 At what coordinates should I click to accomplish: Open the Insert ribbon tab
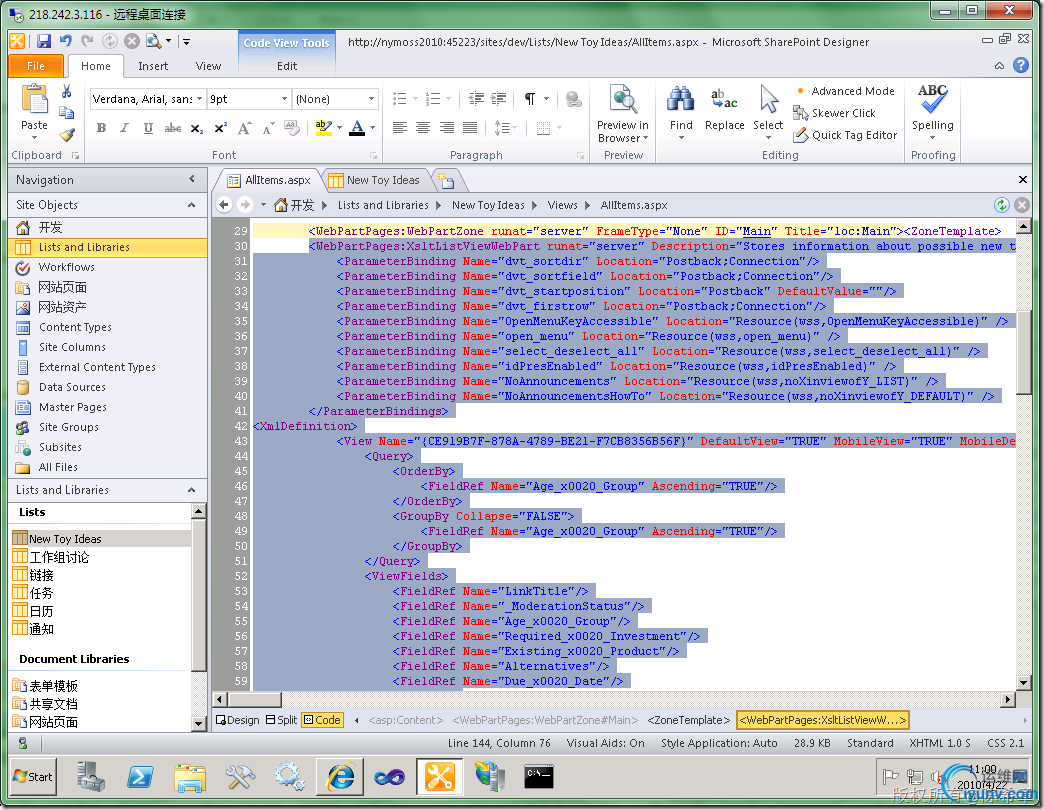coord(153,66)
